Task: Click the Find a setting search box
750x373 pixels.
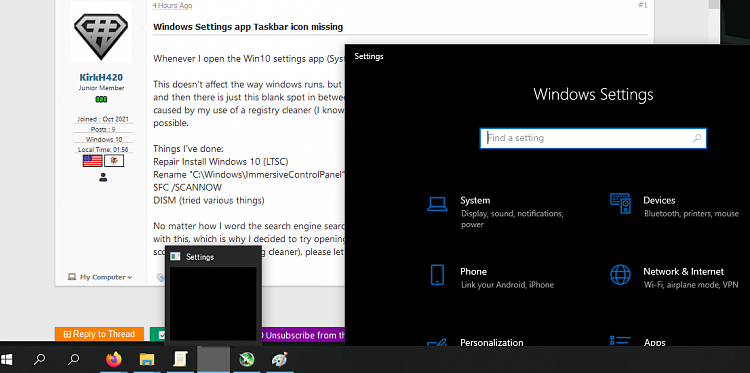Action: click(593, 138)
